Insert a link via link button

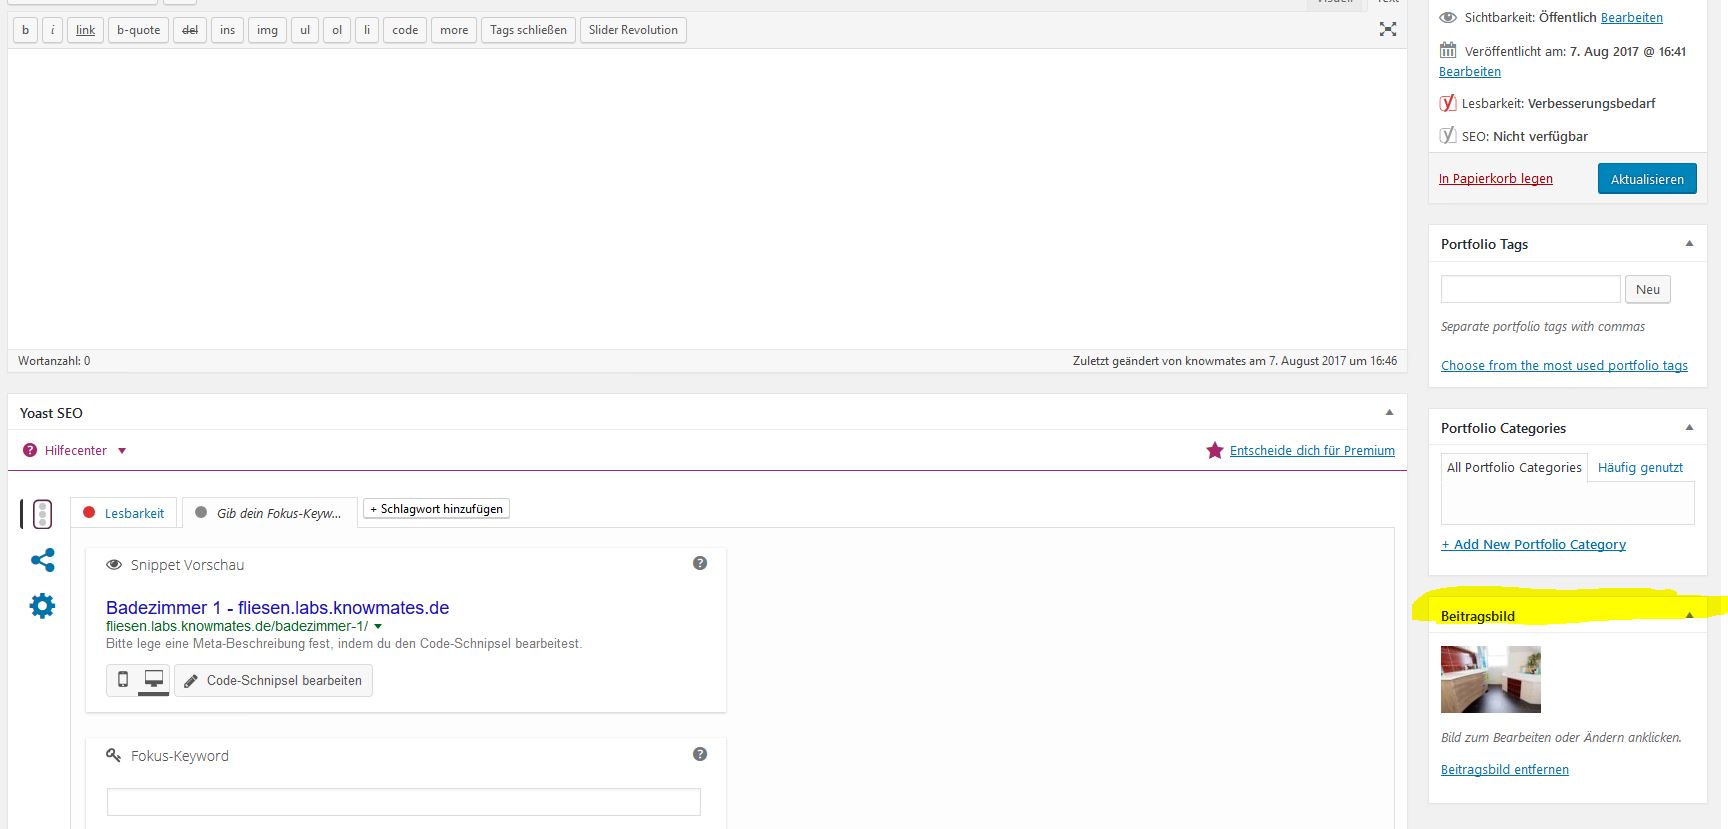pos(86,30)
